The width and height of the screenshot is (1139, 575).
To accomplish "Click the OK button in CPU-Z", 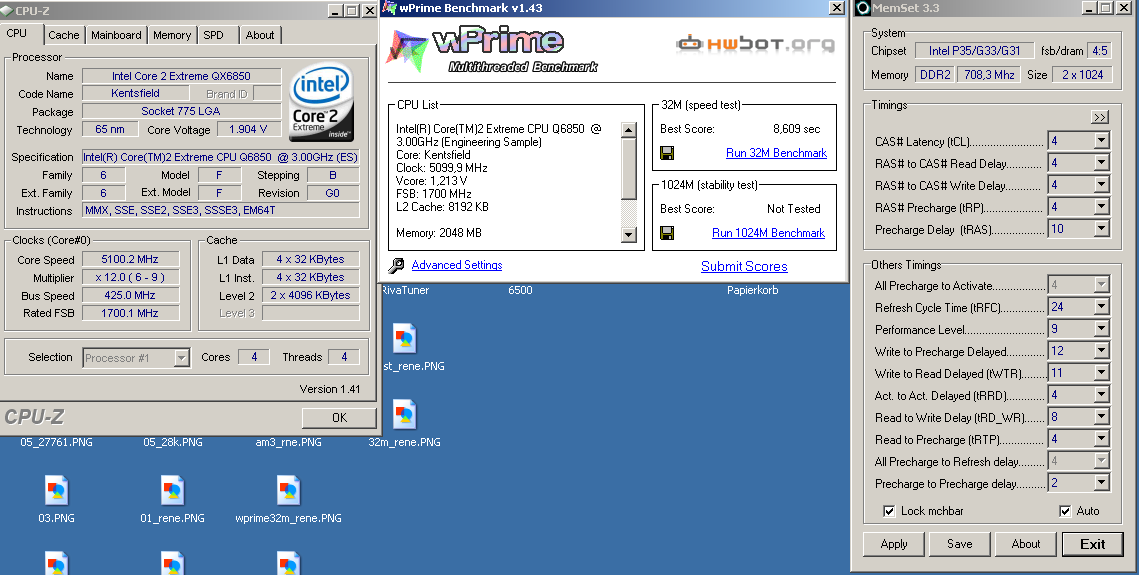I will (x=339, y=417).
